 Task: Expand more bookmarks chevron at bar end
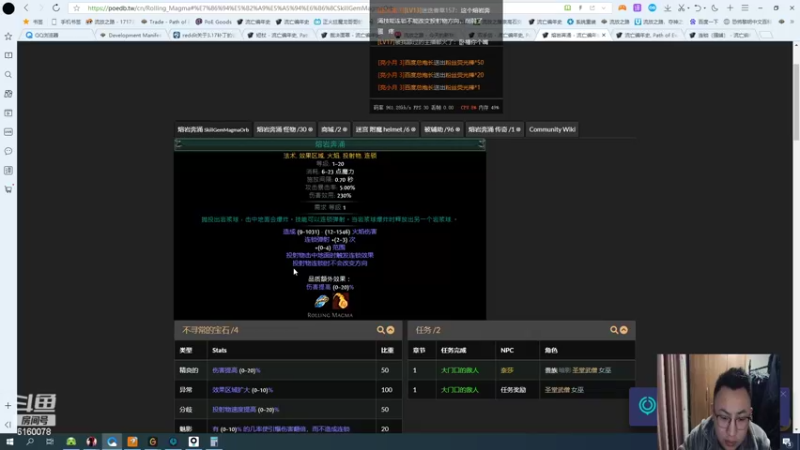(x=794, y=22)
